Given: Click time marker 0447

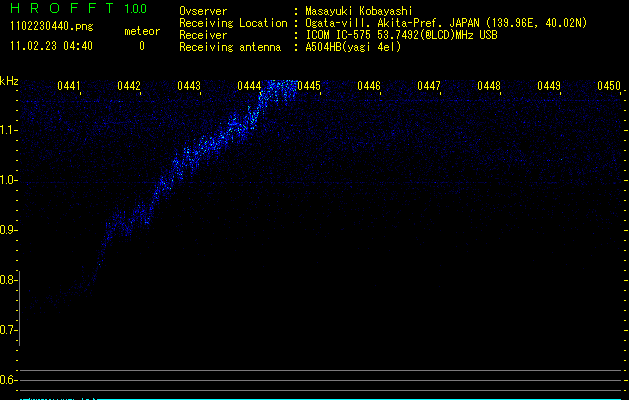Looking at the screenshot, I should tap(429, 86).
